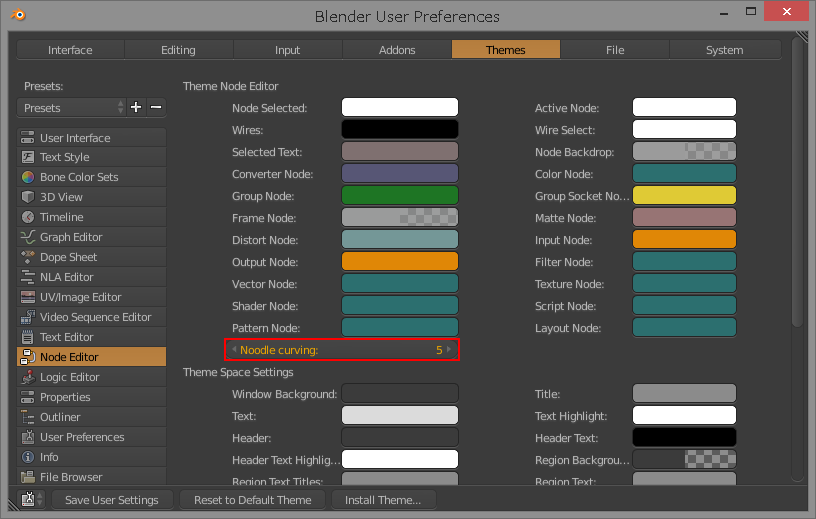This screenshot has width=816, height=519.
Task: Click the Video Sequence Editor icon
Action: coord(28,317)
